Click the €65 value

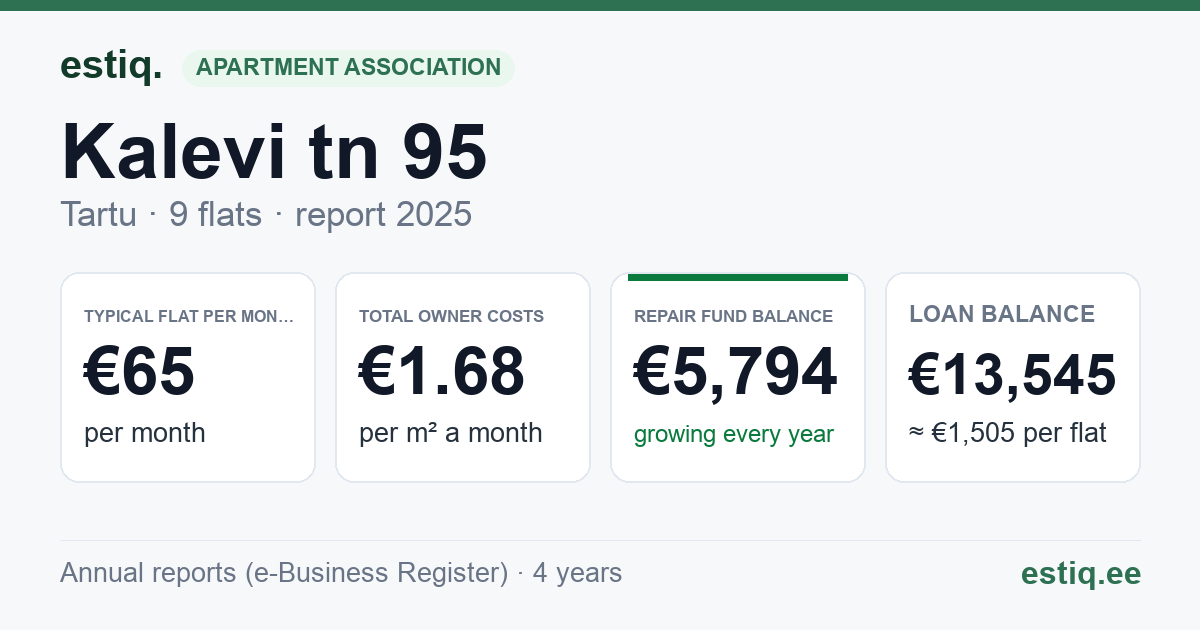[139, 373]
